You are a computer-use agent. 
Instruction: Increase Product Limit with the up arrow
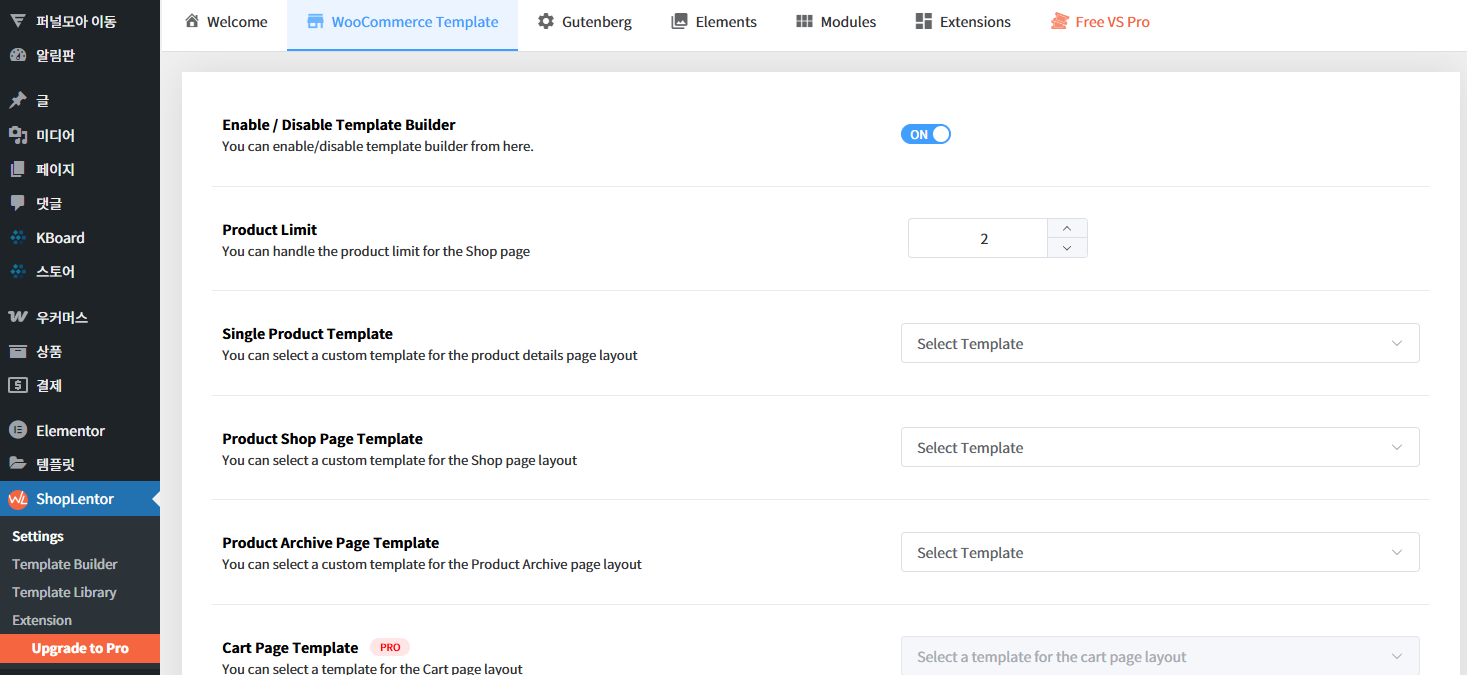[x=1067, y=229]
